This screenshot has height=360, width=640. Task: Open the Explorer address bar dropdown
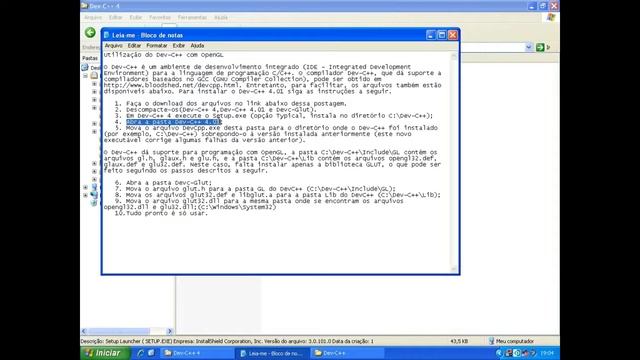529,47
